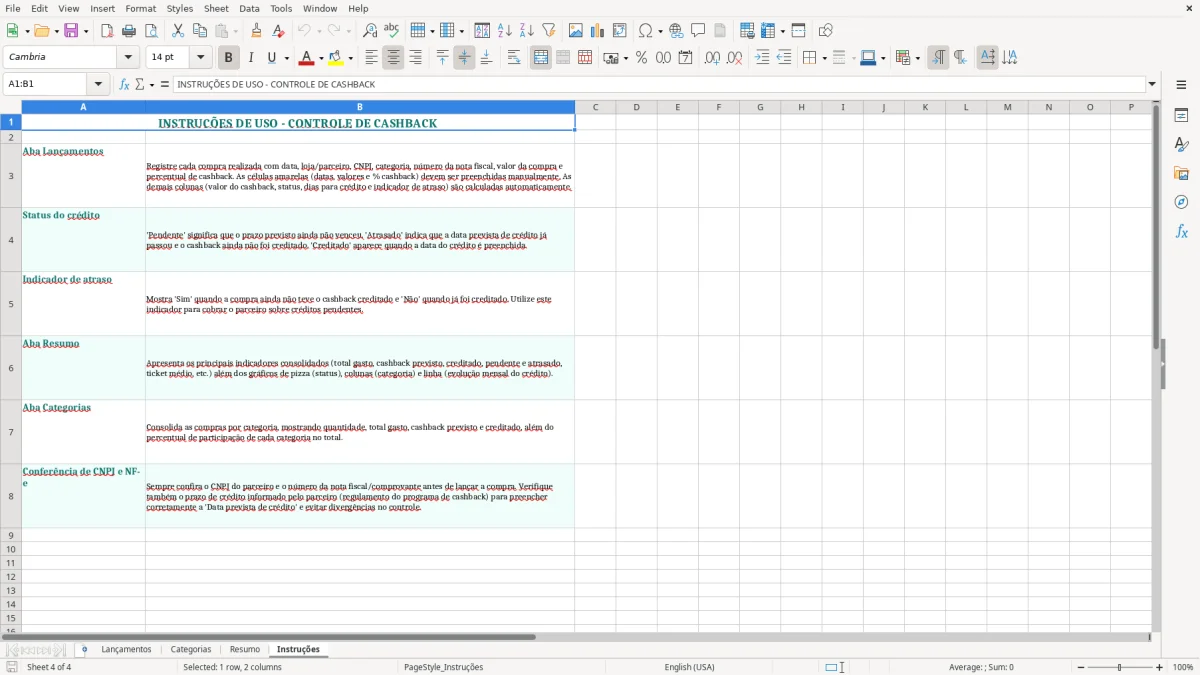Run the Spelling check icon
The height and width of the screenshot is (675, 1200).
pyautogui.click(x=391, y=31)
